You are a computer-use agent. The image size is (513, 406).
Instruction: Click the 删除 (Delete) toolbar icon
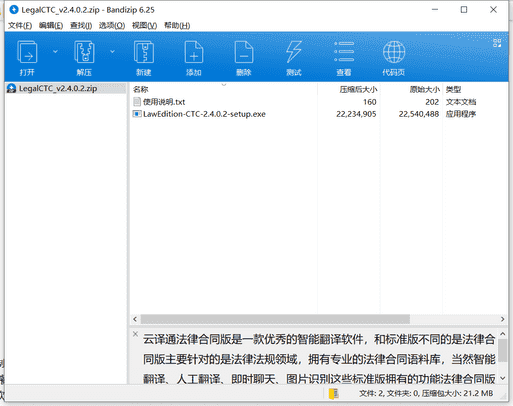coord(244,52)
